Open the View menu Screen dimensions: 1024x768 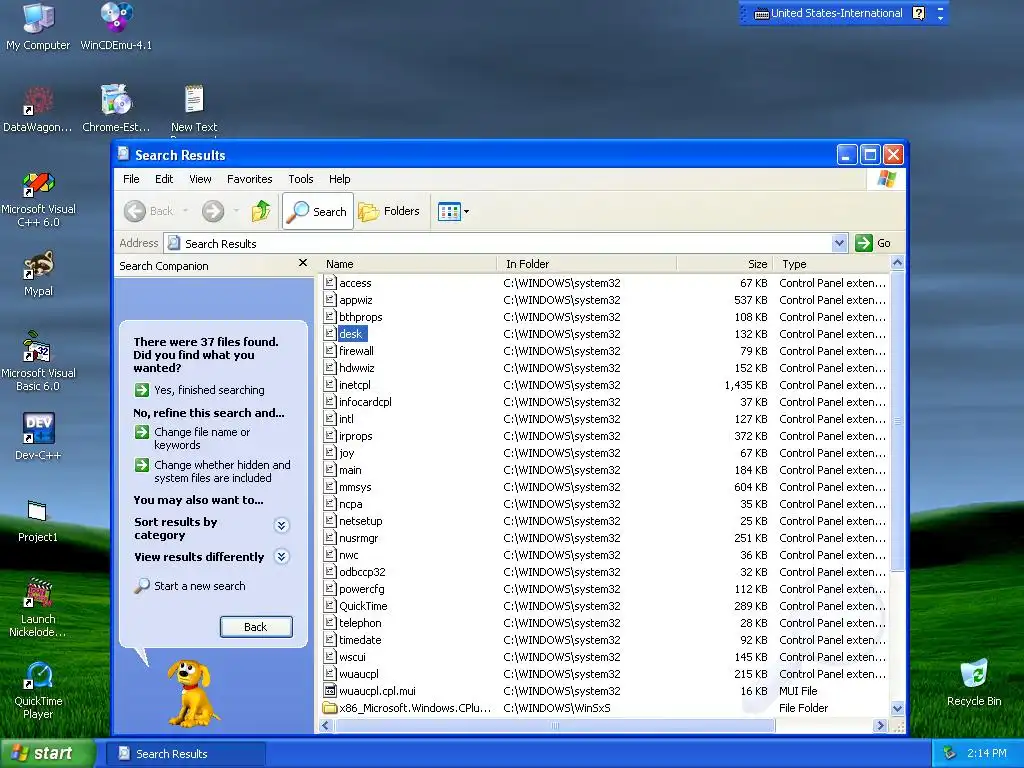(x=200, y=179)
